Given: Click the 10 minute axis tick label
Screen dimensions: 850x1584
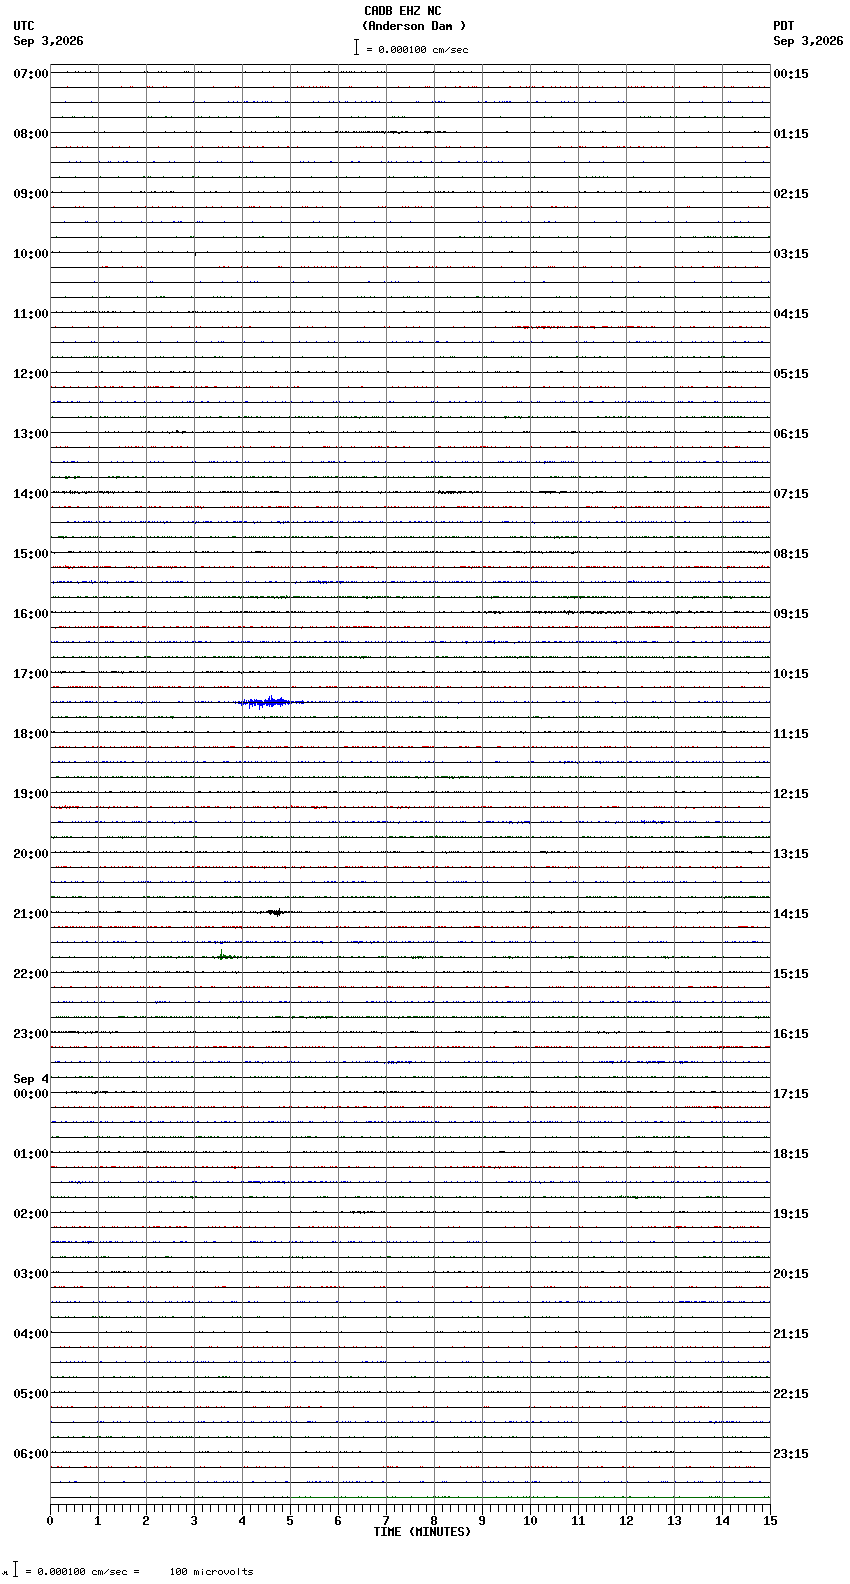Looking at the screenshot, I should tap(530, 1521).
